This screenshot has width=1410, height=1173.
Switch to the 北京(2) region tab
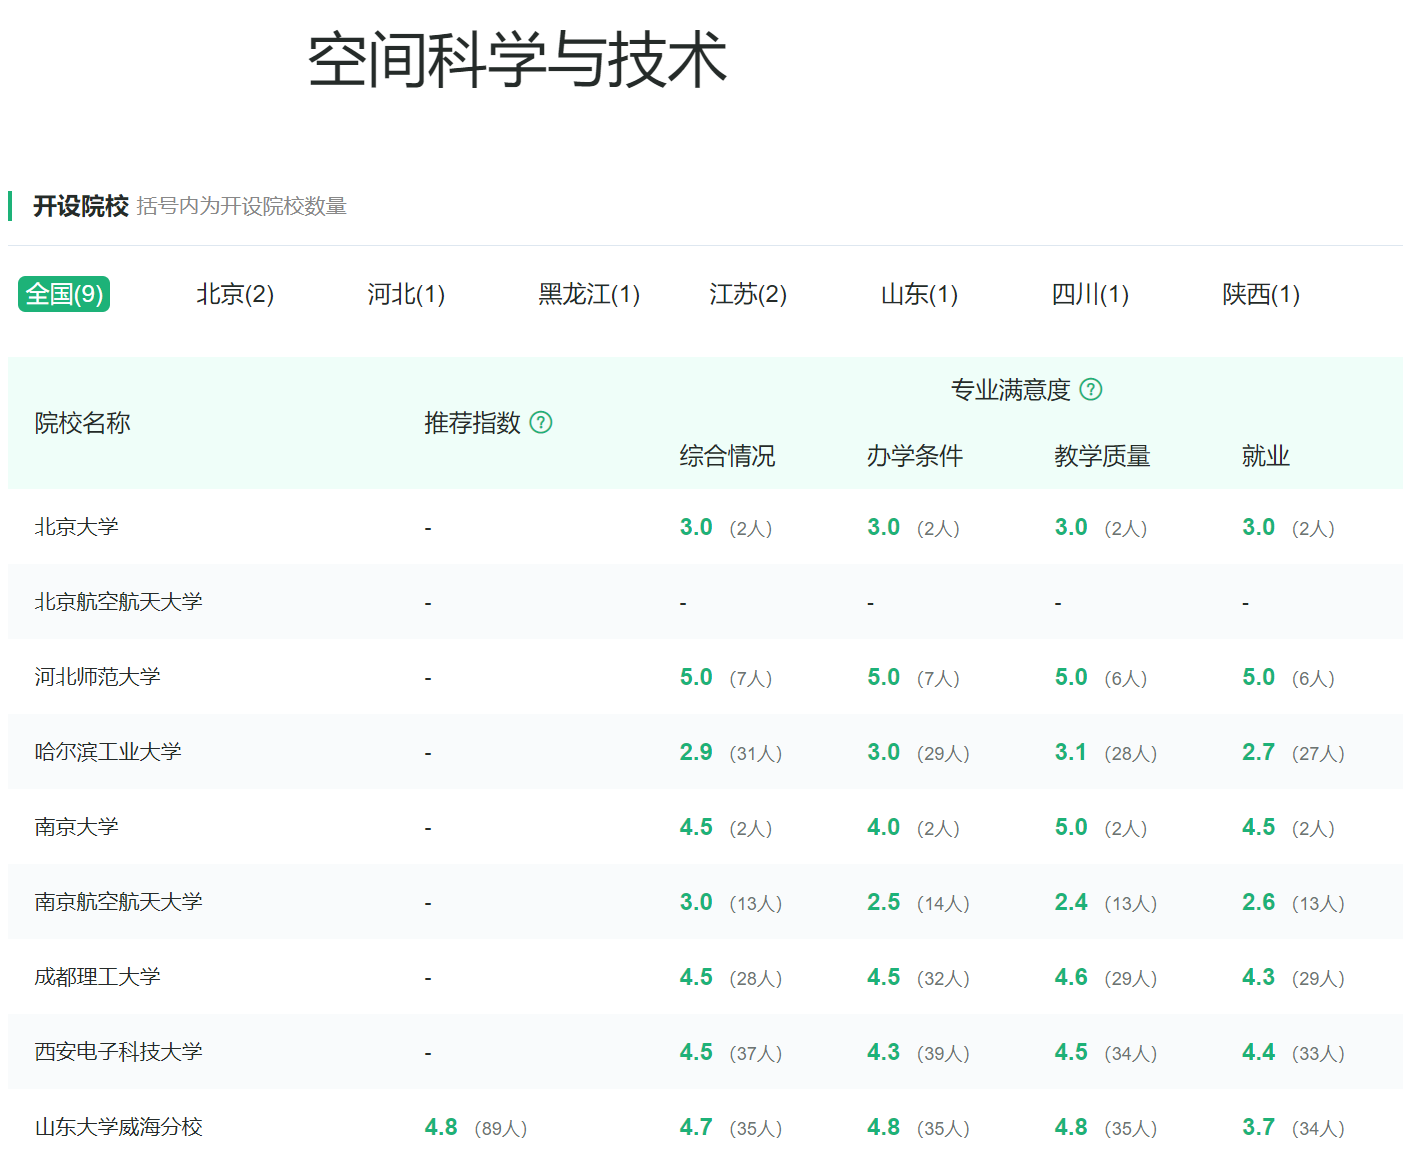(x=234, y=294)
